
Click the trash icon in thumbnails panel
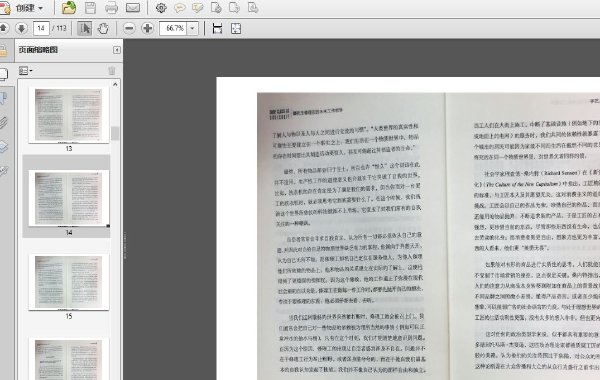click(112, 70)
